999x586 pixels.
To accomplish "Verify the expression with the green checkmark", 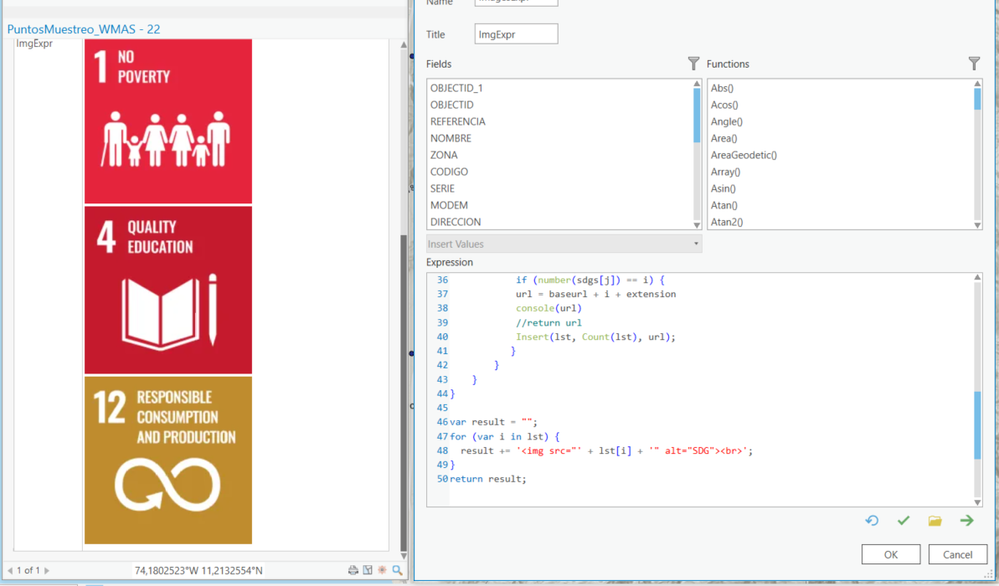I will tap(903, 521).
